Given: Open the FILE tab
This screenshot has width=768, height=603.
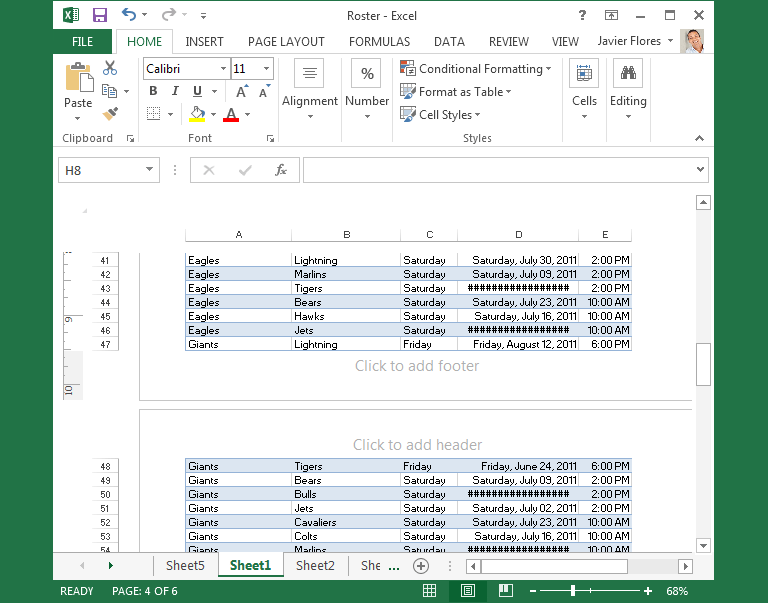Looking at the screenshot, I should (x=82, y=42).
